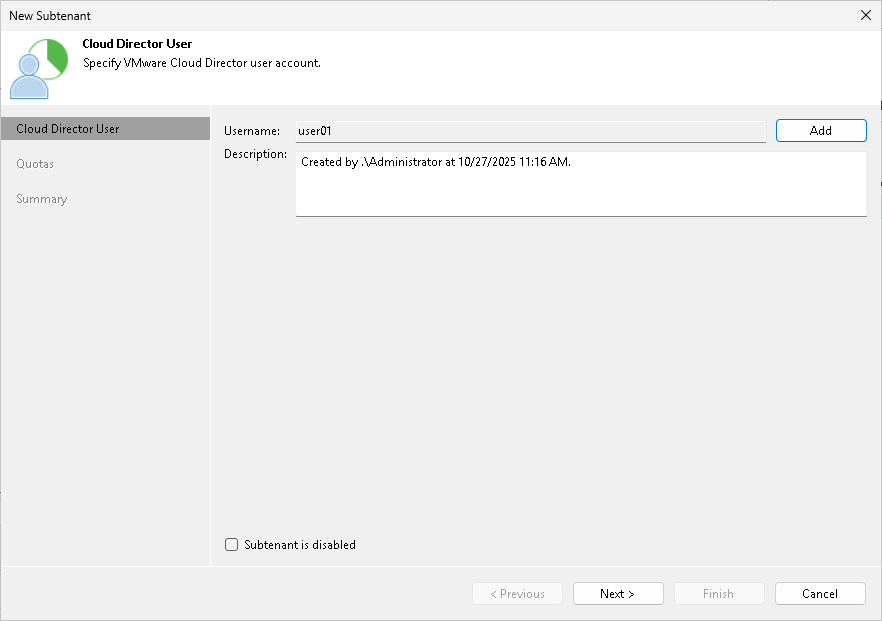Open the Quotas wizard step

coord(35,163)
